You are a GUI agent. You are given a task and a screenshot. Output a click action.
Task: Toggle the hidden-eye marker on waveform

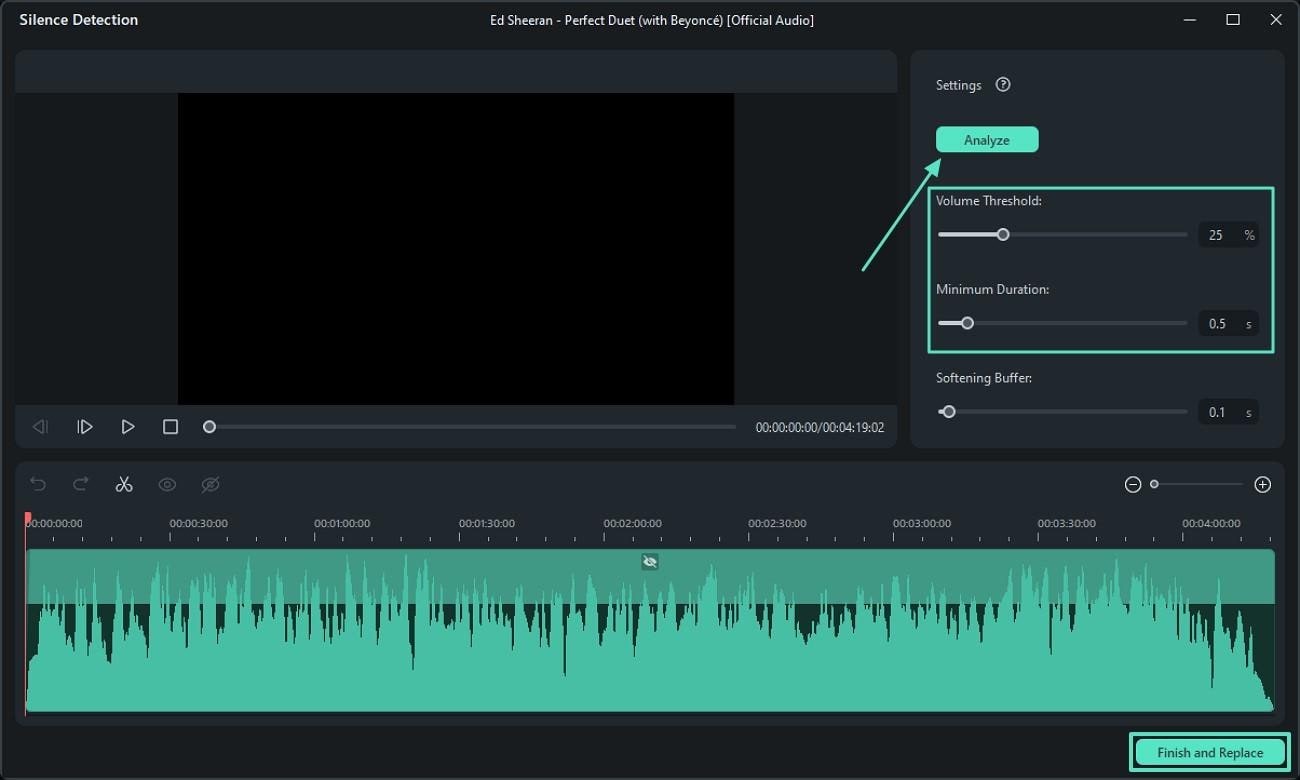pos(650,562)
